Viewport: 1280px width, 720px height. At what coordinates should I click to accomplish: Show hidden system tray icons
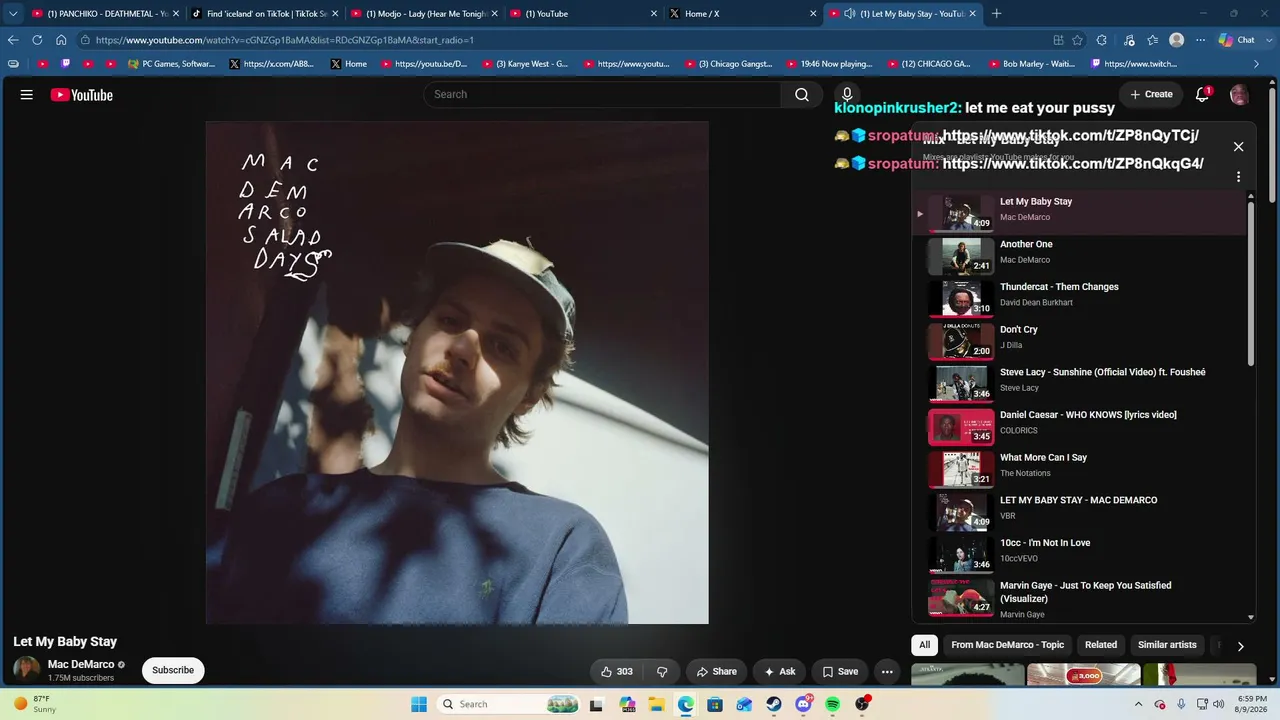pyautogui.click(x=1138, y=704)
